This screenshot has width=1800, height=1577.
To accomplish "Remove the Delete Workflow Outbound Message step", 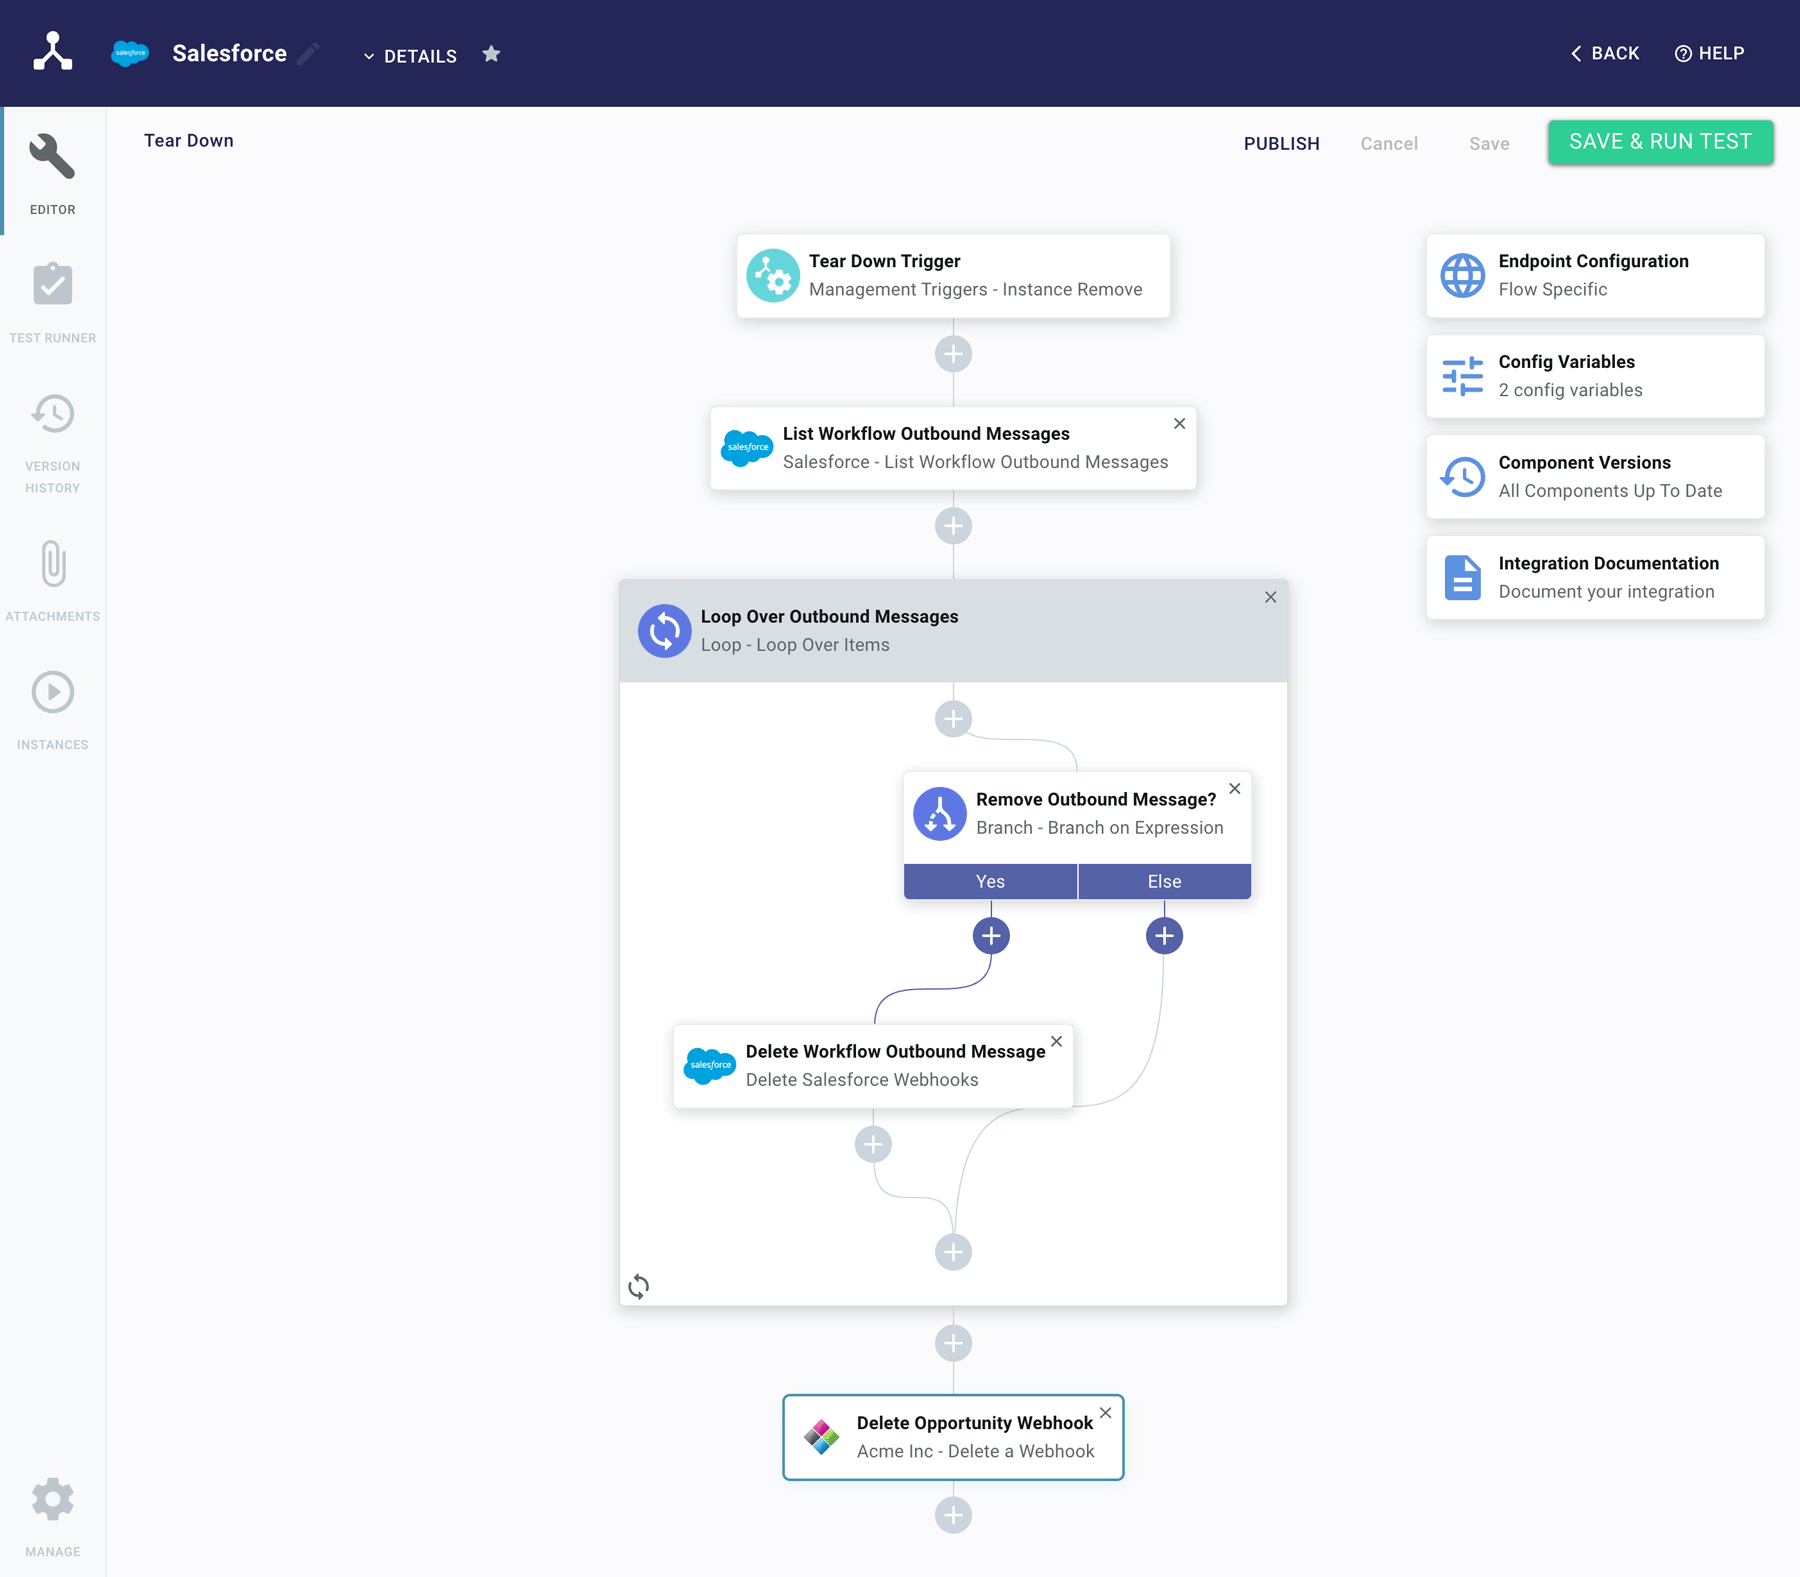I will (x=1056, y=1042).
